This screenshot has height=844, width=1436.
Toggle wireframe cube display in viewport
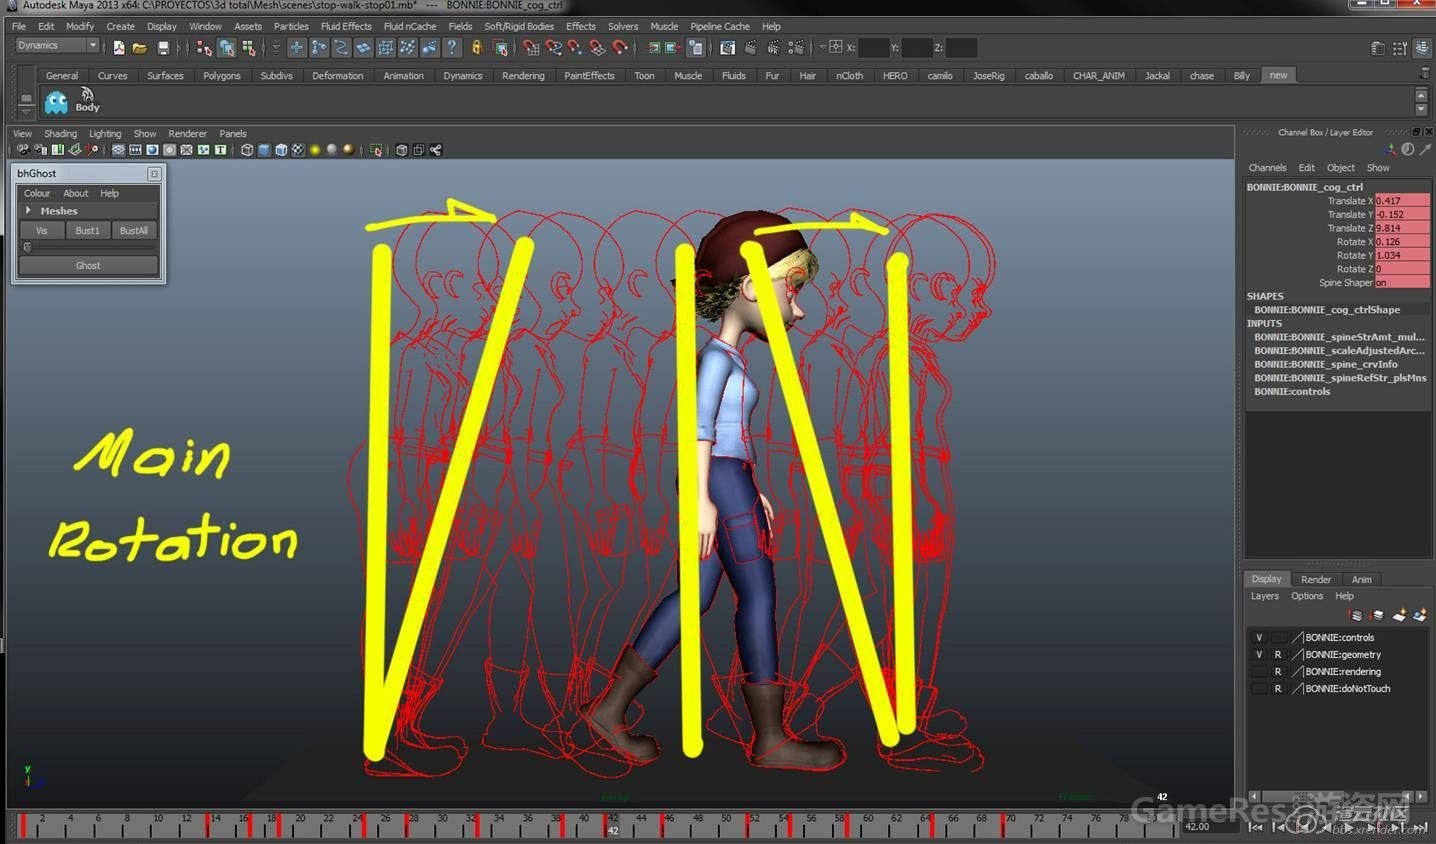pos(247,150)
